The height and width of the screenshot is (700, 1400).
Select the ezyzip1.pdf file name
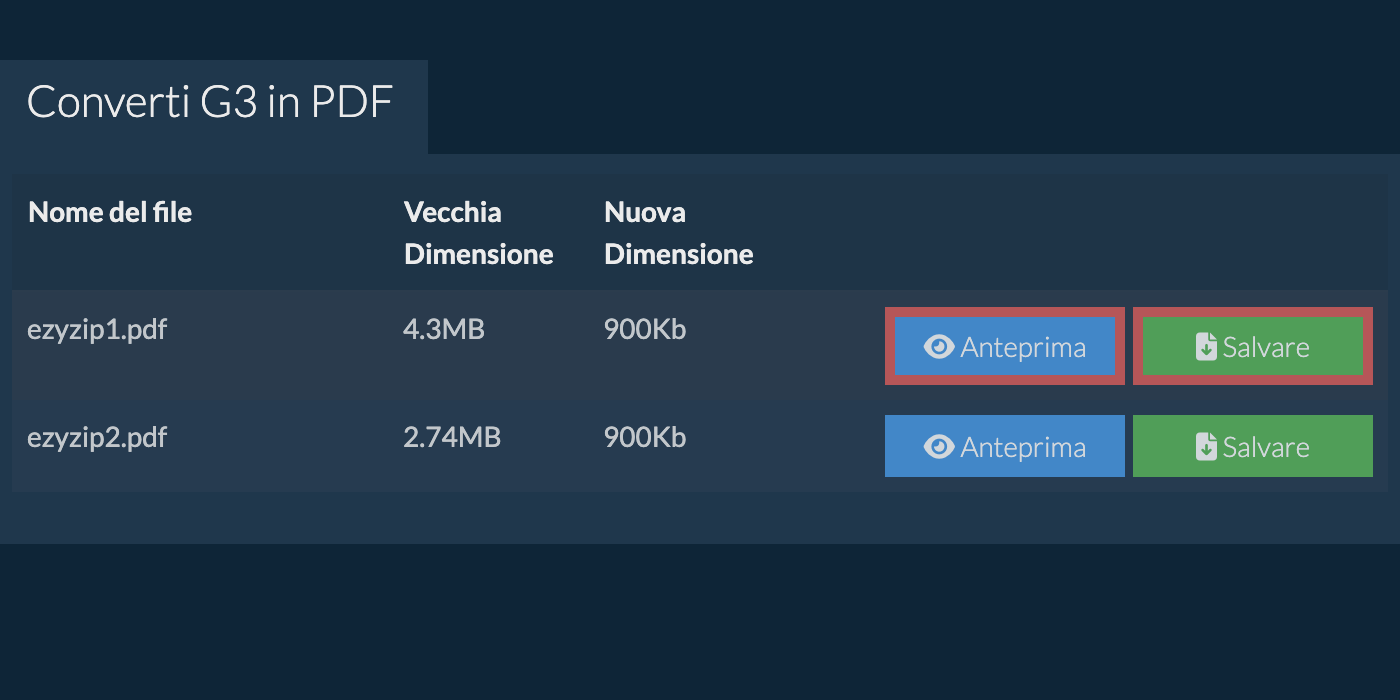pyautogui.click(x=97, y=329)
